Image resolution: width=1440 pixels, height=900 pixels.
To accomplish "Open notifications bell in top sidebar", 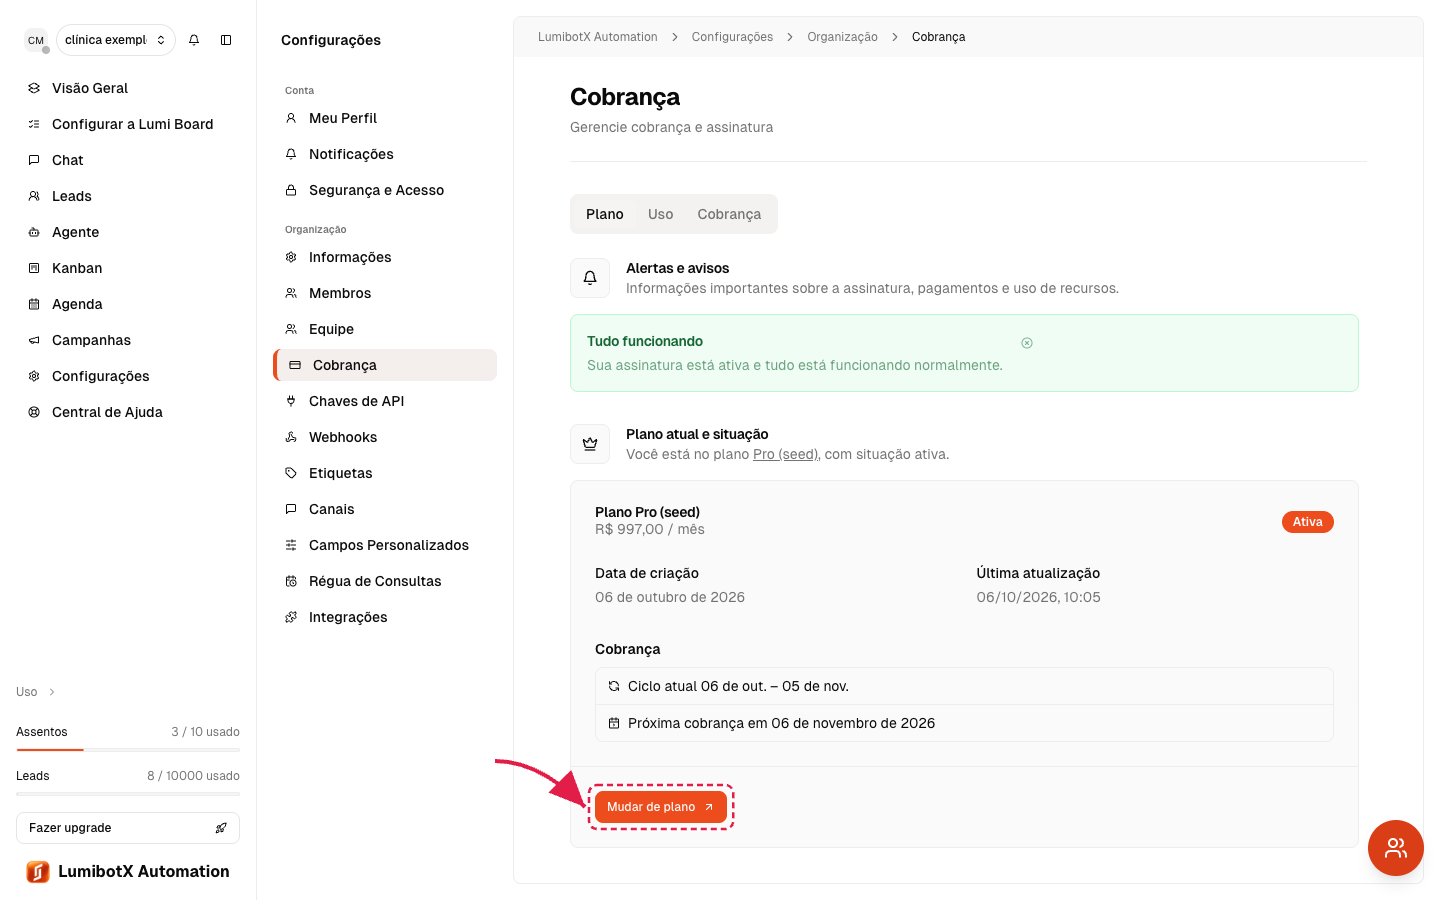I will [194, 40].
